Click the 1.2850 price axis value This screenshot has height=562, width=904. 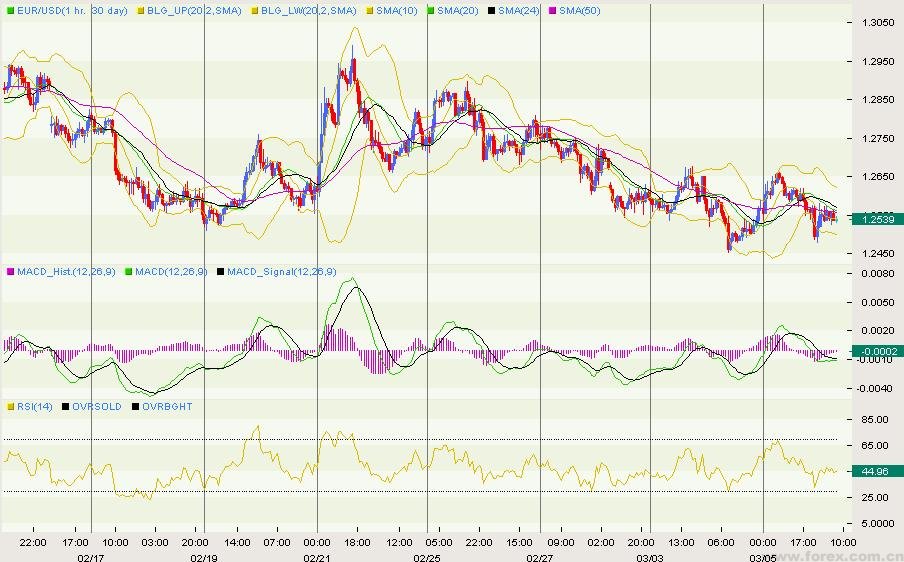878,100
